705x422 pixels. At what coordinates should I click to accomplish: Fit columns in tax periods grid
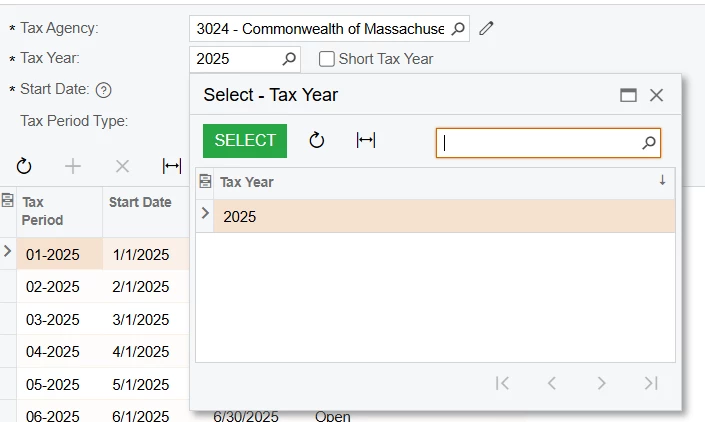172,166
